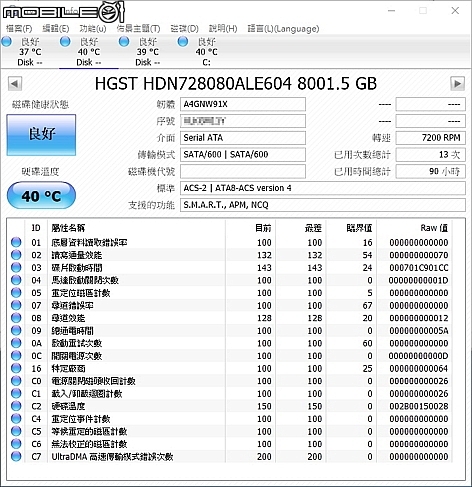Open the 編輯(E) edit menu

click(56, 29)
